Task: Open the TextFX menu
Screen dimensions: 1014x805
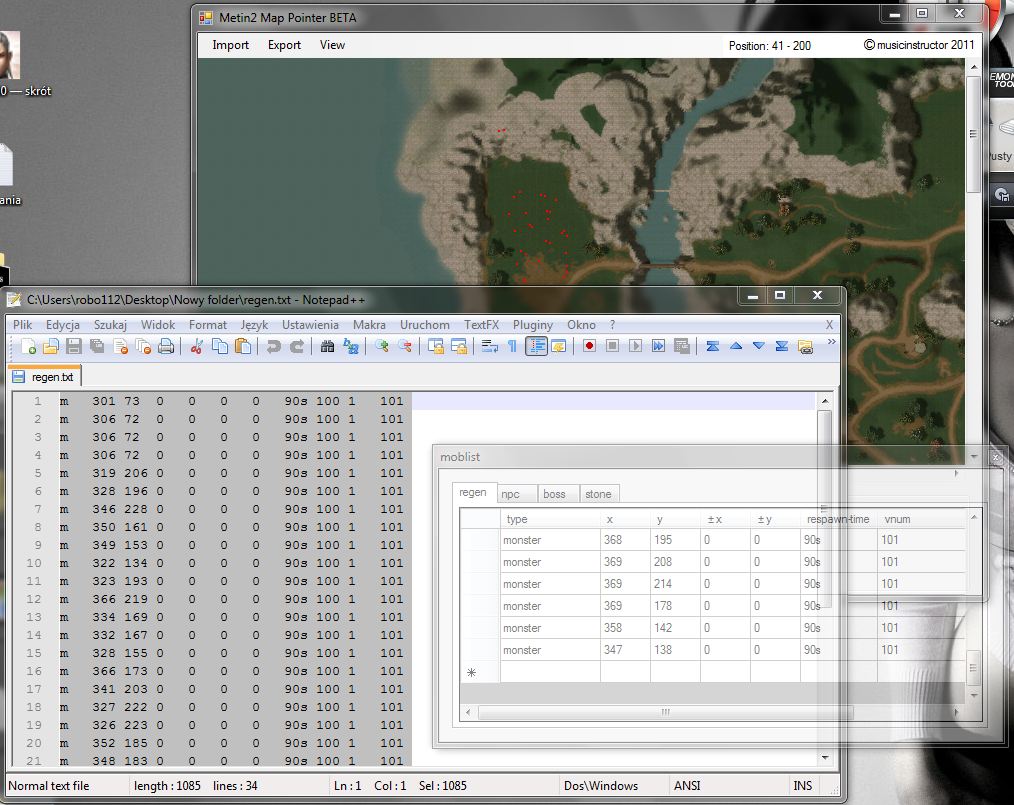Action: [x=481, y=325]
